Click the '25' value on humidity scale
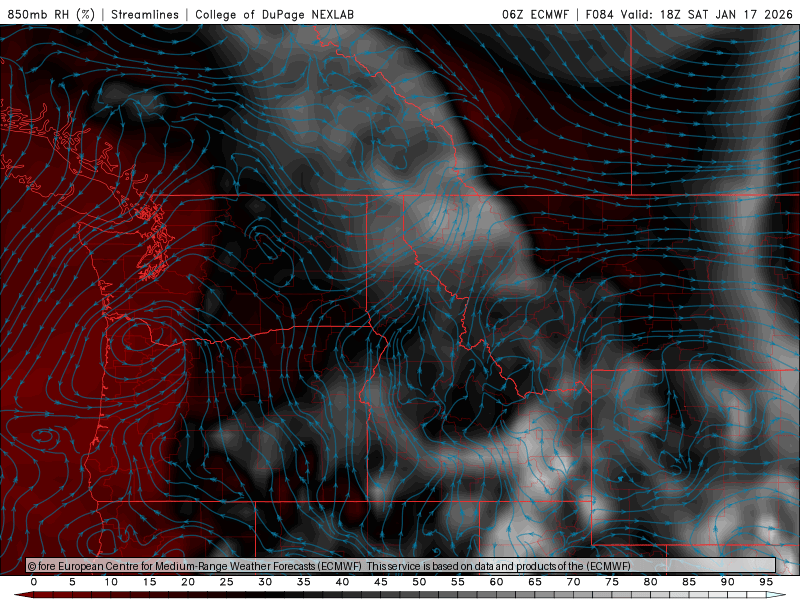800x600 pixels. tap(227, 582)
